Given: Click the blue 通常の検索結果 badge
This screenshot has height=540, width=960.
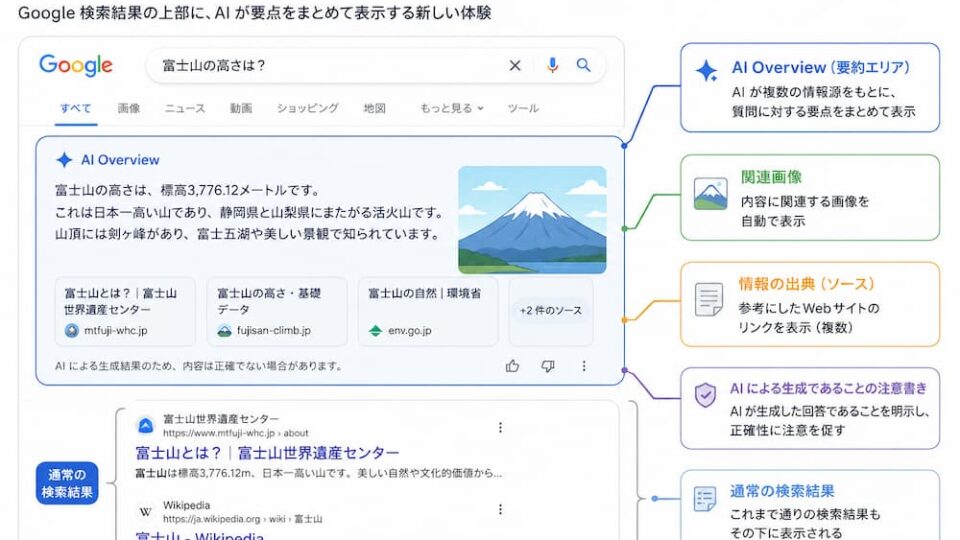Looking at the screenshot, I should 67,483.
